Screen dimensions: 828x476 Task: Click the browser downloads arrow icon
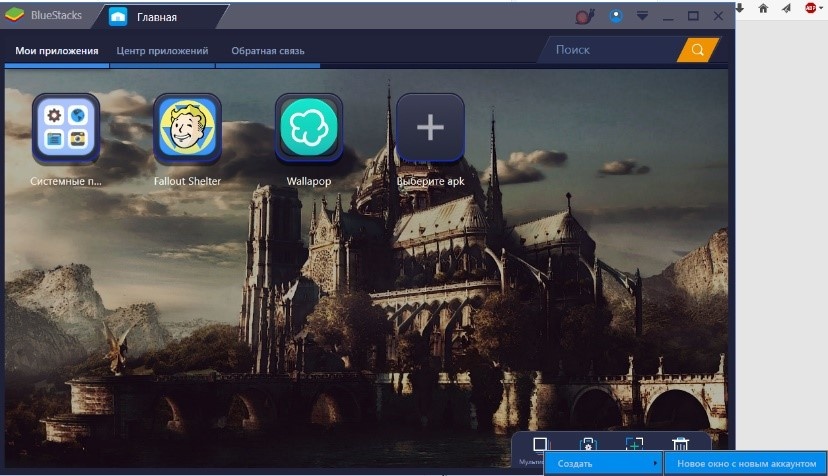[740, 8]
